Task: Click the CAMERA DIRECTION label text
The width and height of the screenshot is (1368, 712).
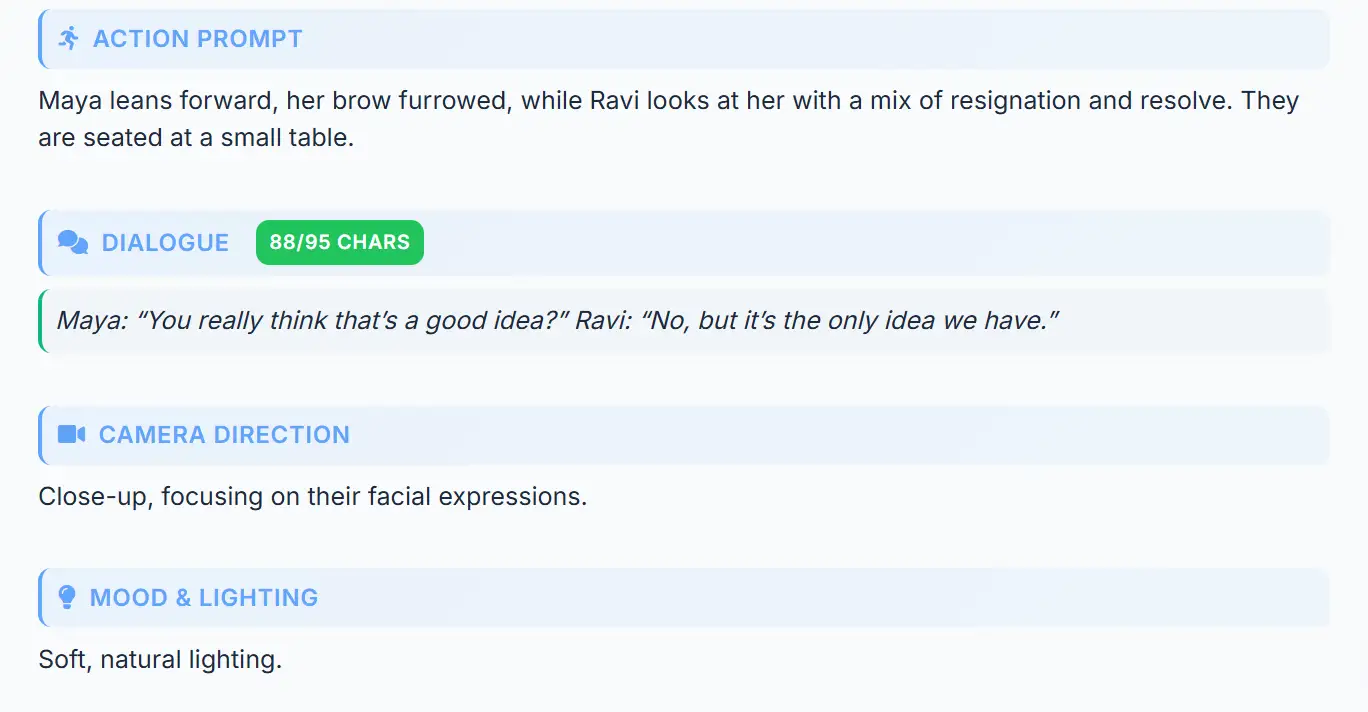Action: [x=224, y=434]
